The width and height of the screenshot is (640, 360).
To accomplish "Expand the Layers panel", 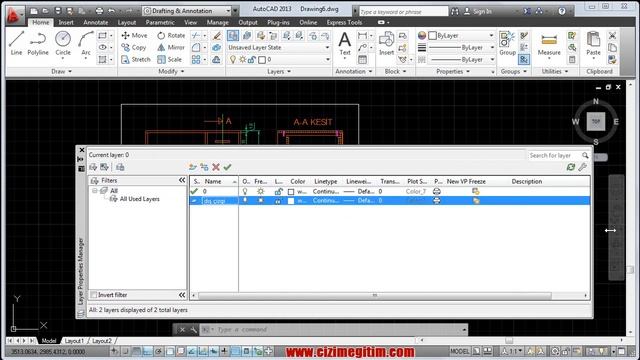I will [x=279, y=71].
